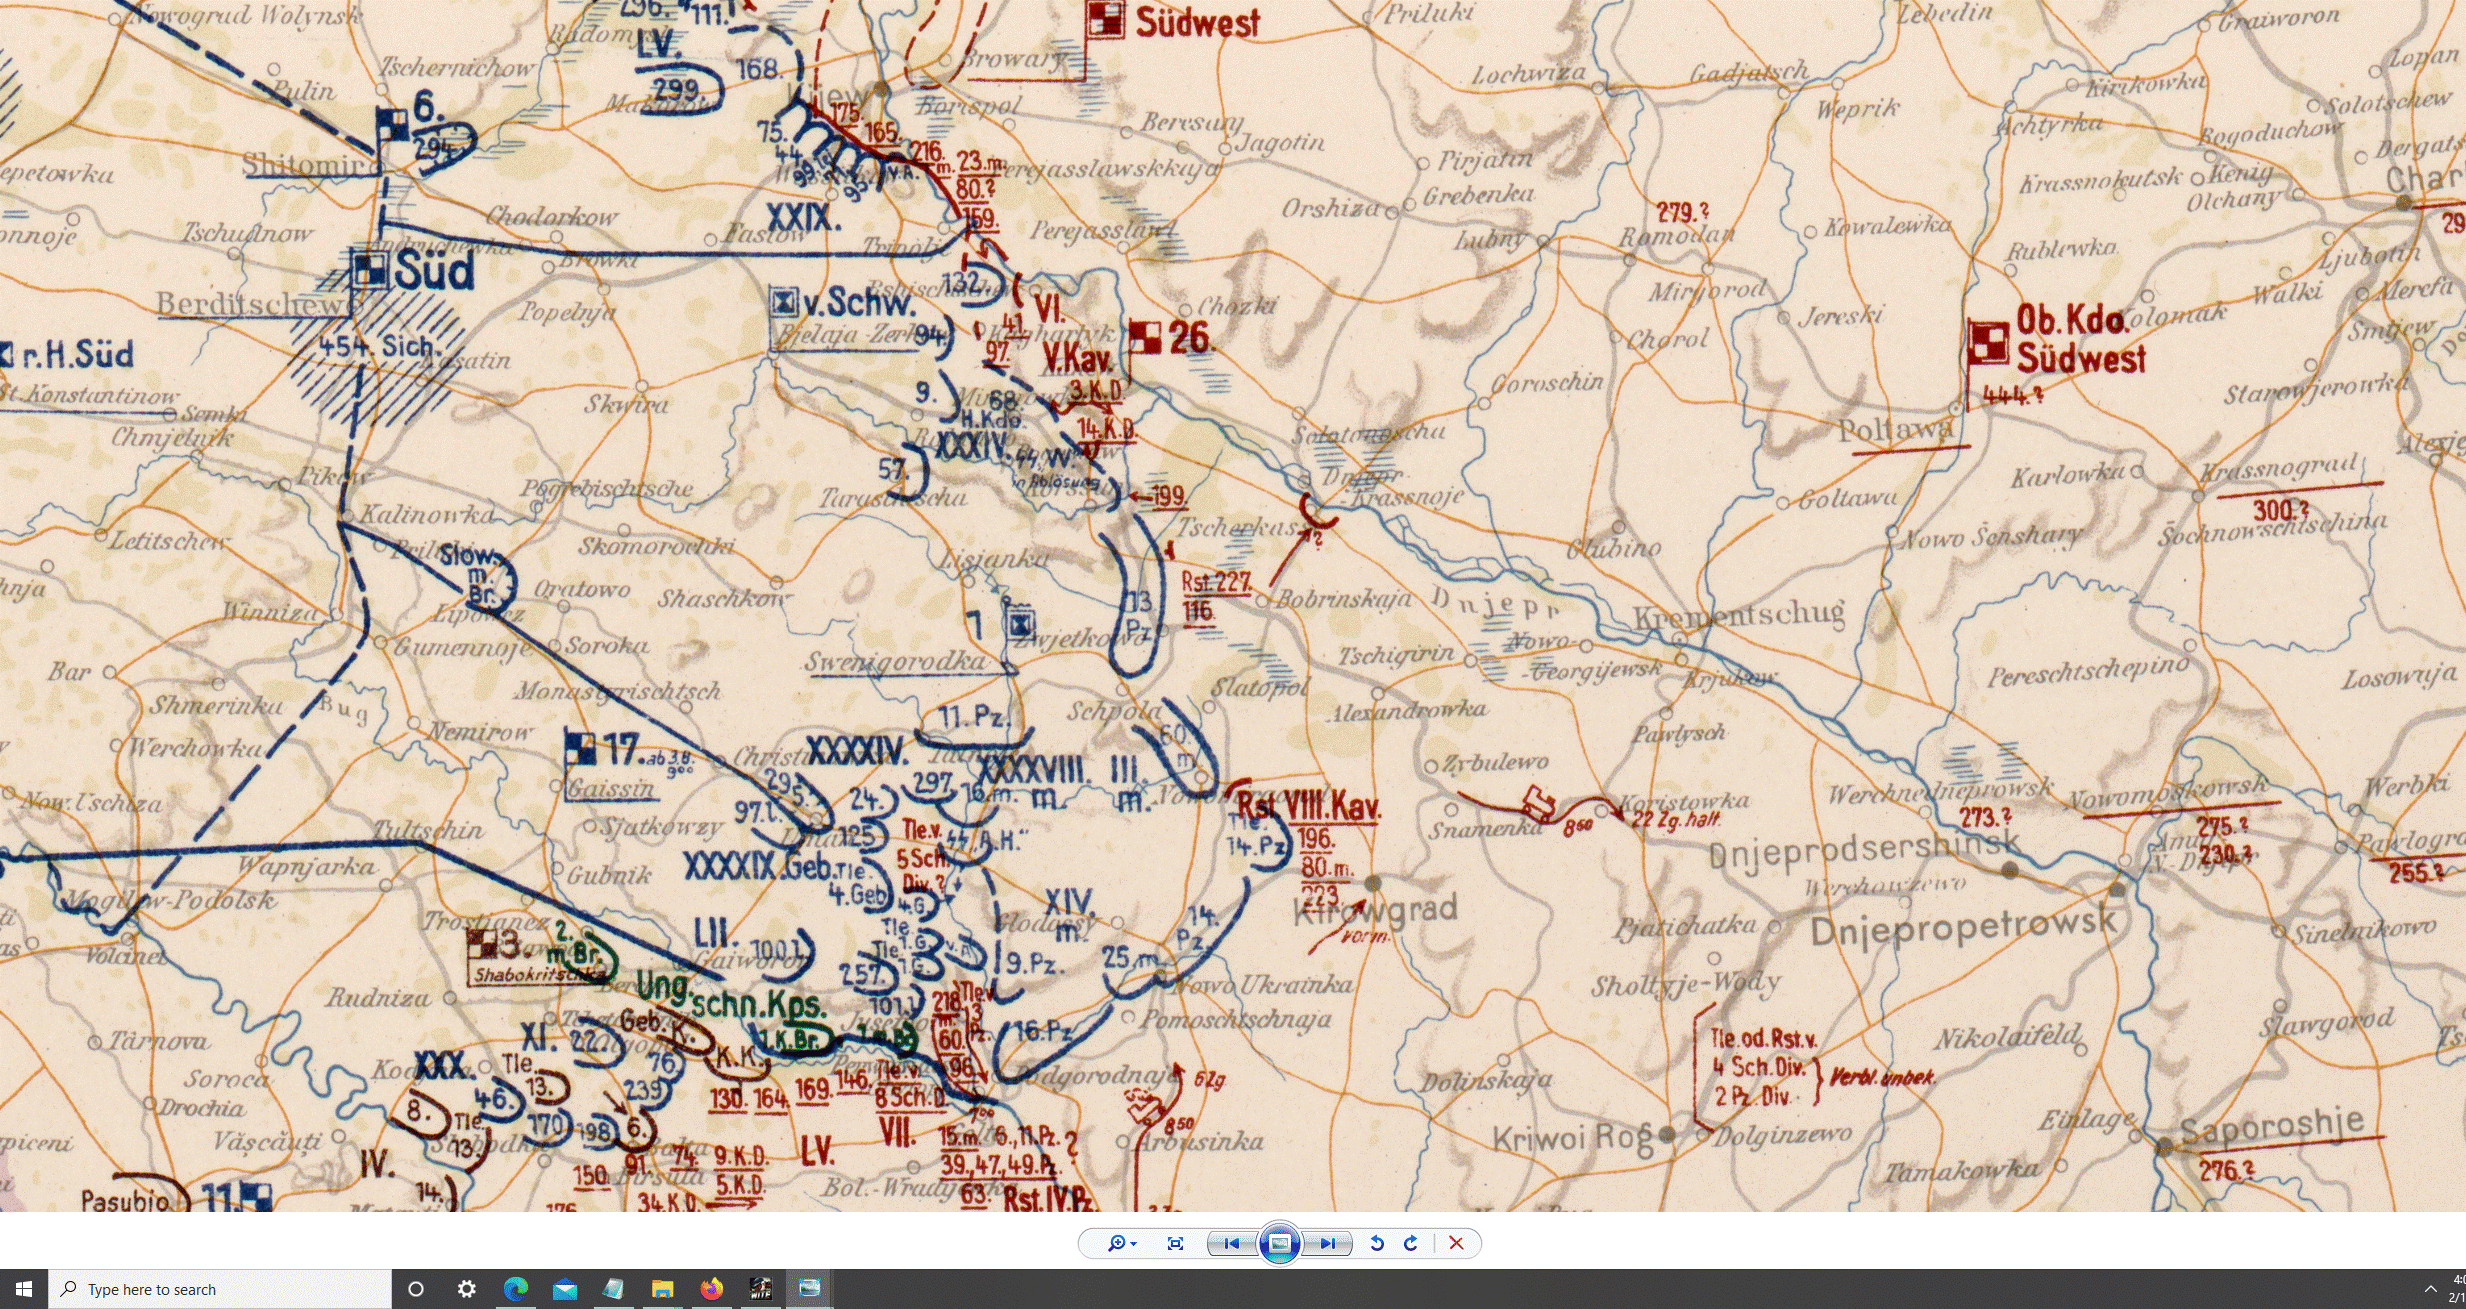
Task: Delete the current image with red X
Action: (1456, 1243)
